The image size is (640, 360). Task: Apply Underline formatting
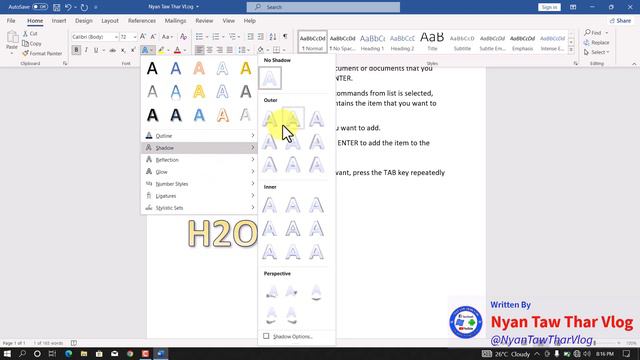click(96, 50)
